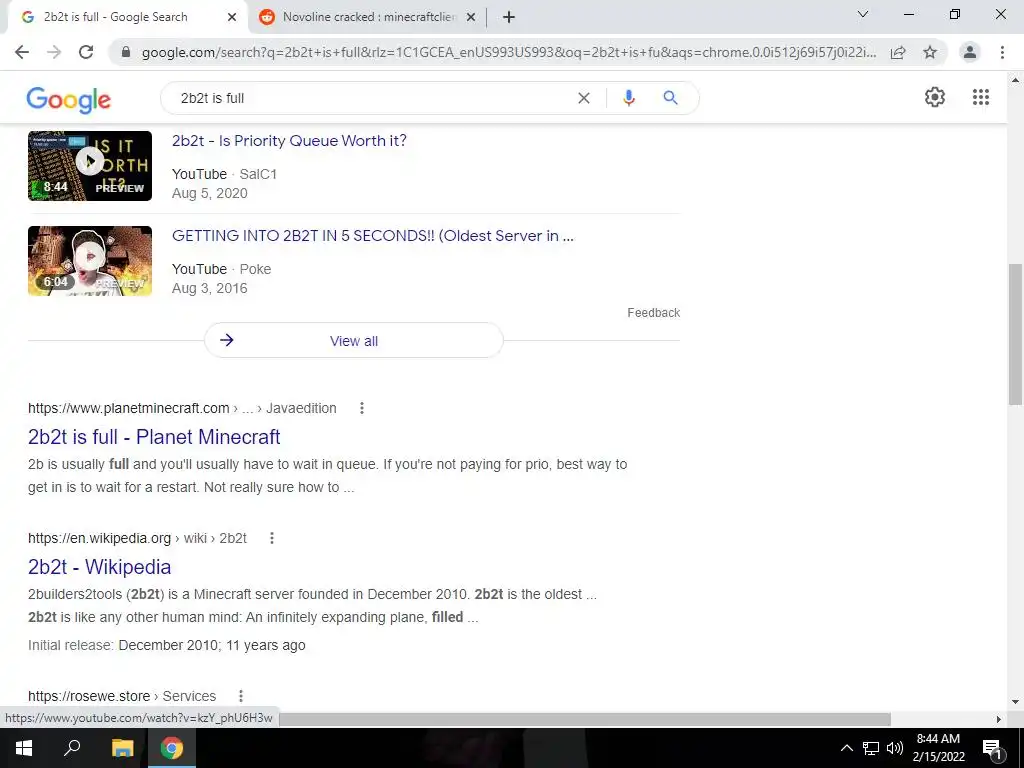Click the padlock site info icon
Viewport: 1024px width, 768px height.
(126, 52)
